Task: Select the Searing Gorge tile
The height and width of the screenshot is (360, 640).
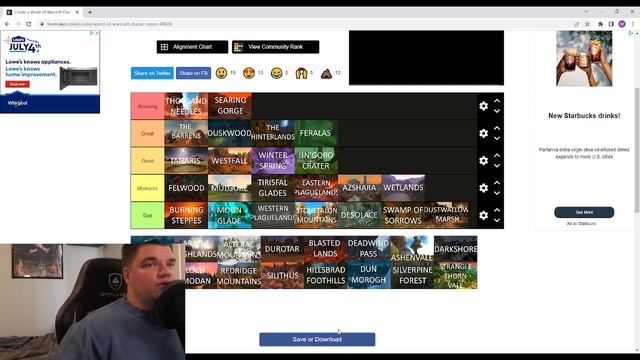Action: tap(230, 106)
